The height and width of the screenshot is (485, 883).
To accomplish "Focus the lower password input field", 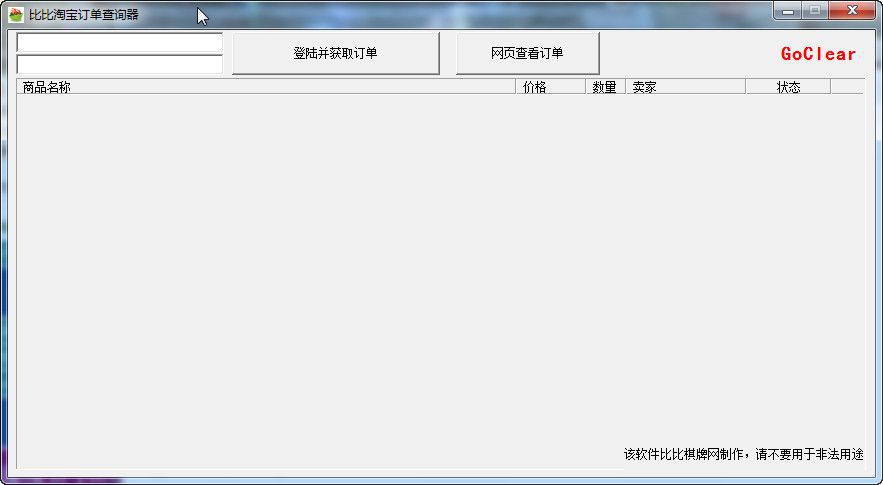I will point(120,64).
